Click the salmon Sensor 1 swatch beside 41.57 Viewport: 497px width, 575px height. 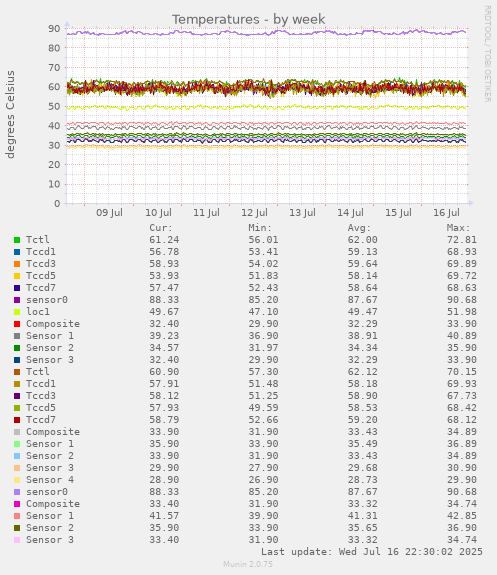(x=17, y=516)
